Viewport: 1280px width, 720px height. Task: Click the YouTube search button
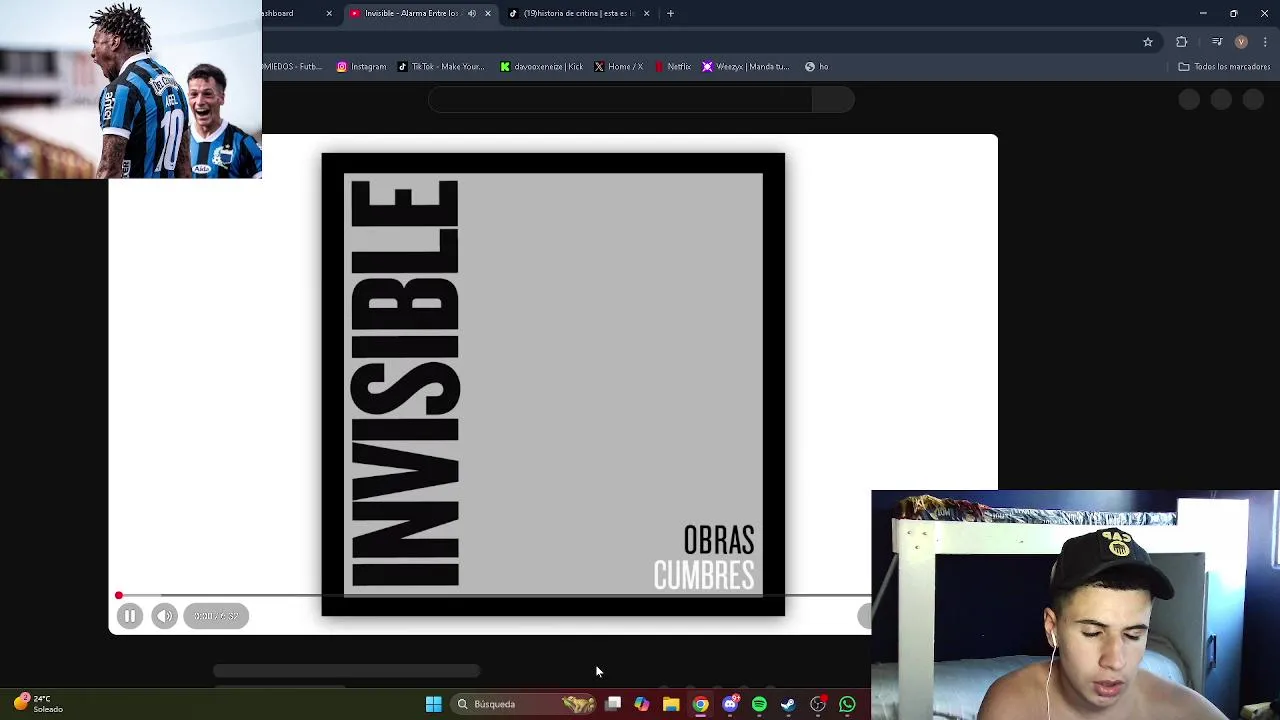833,99
